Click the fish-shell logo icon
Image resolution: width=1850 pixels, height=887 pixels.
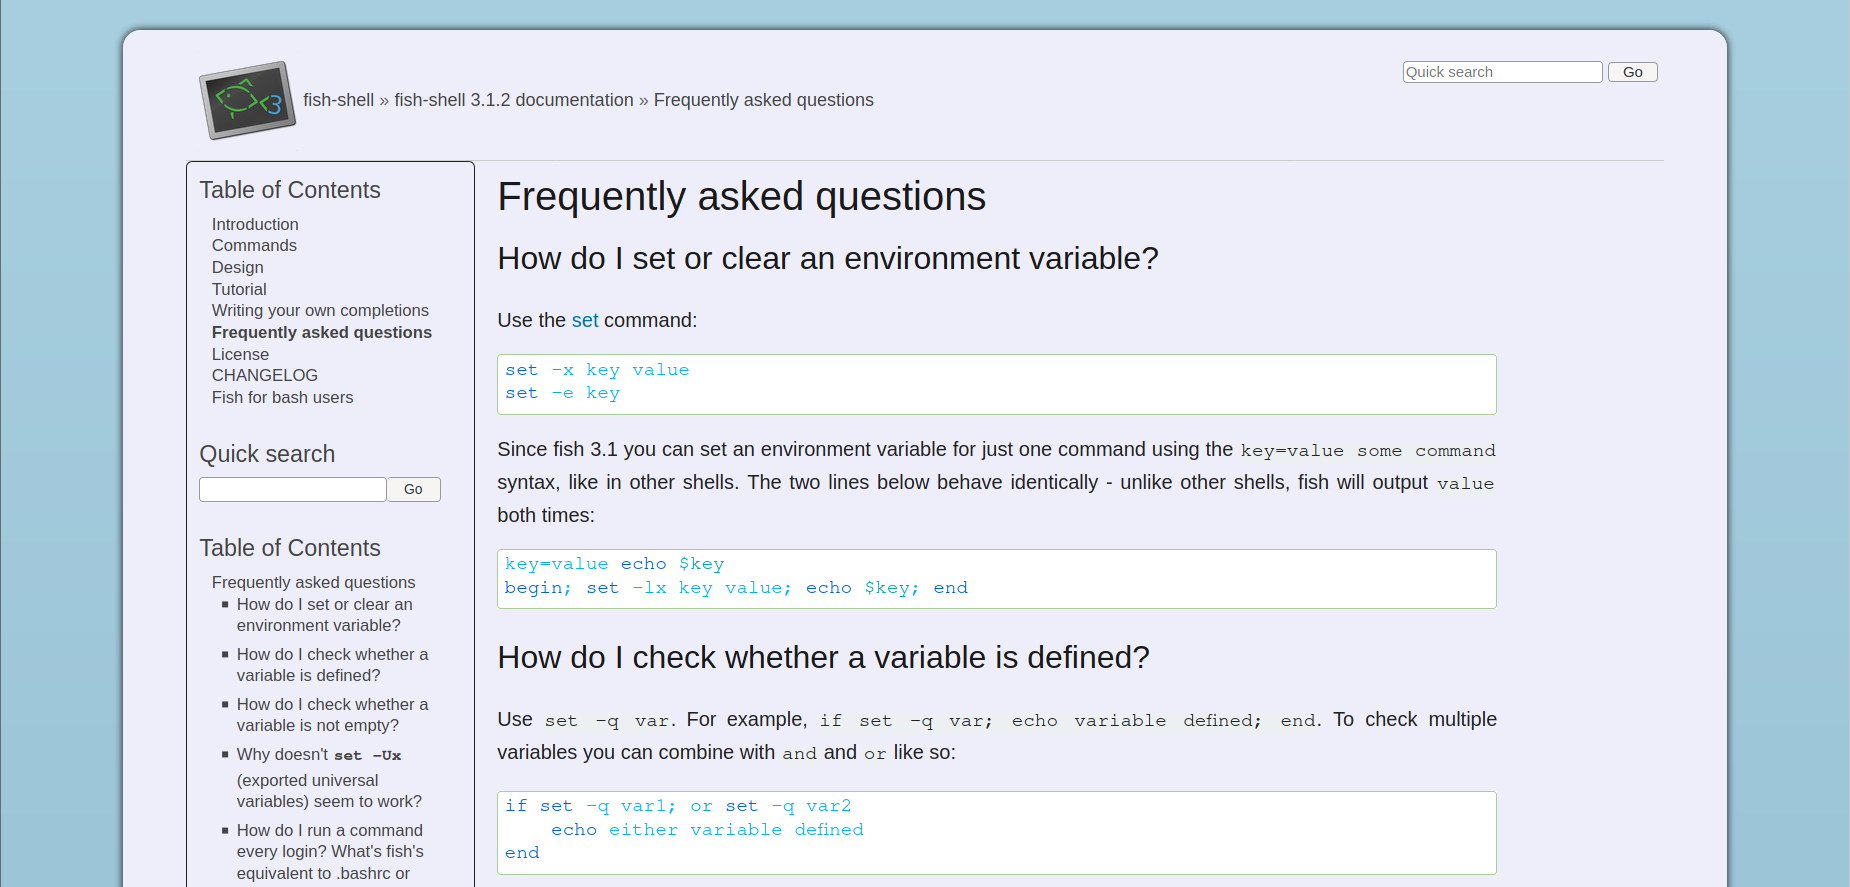pos(247,100)
